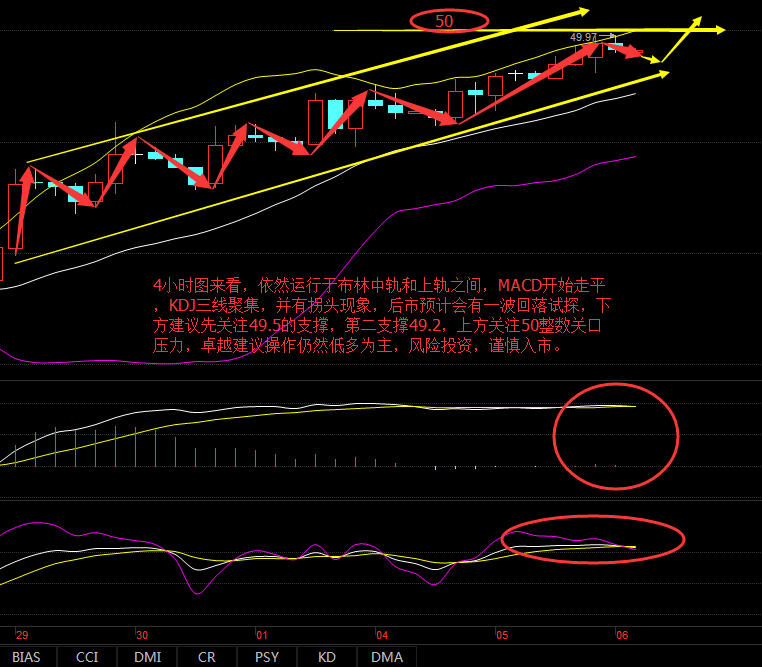Viewport: 762px width, 667px height.
Task: Select date marker 29 on time axis
Action: point(22,635)
